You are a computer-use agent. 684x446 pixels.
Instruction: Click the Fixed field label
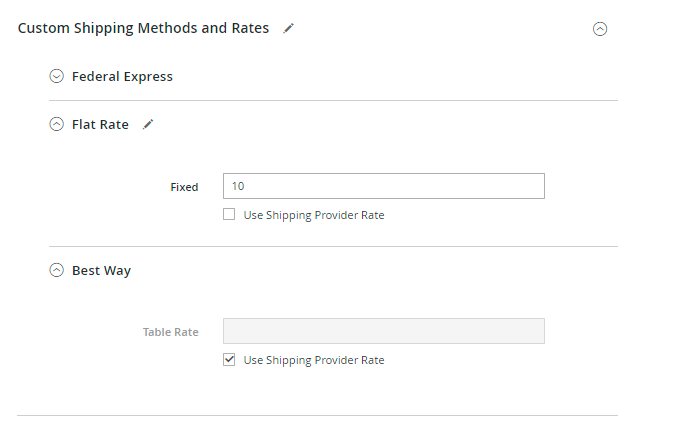click(x=184, y=187)
